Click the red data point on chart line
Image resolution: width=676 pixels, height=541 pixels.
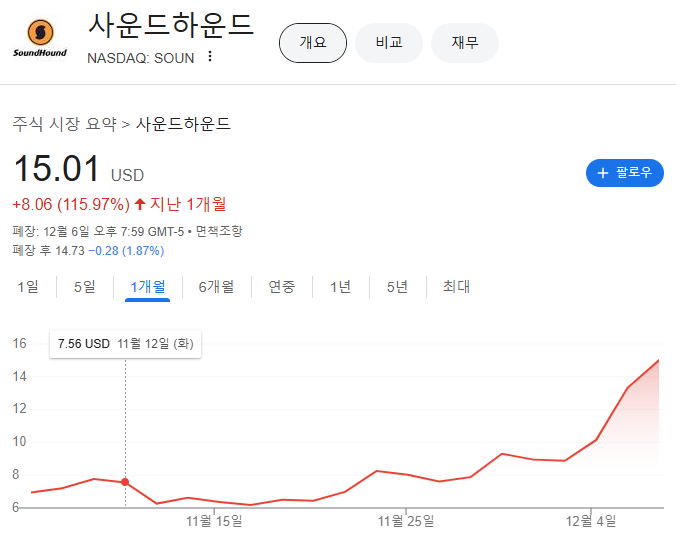pyautogui.click(x=125, y=482)
